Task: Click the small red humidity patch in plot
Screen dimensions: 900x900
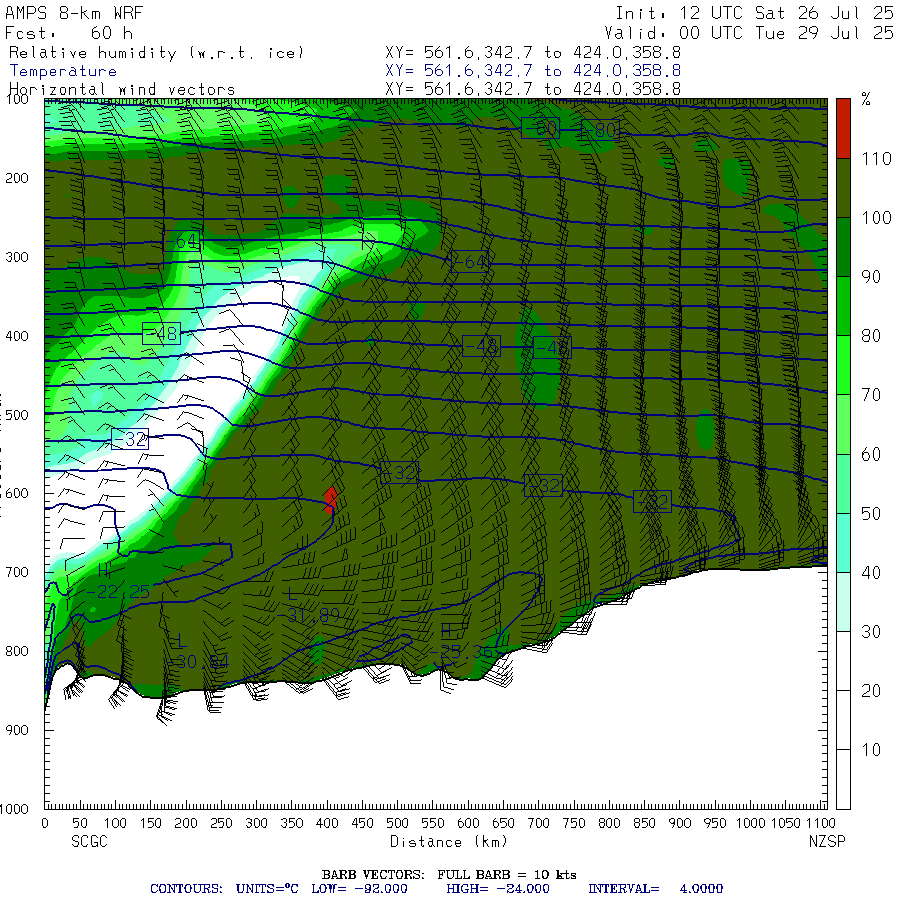Action: point(330,500)
